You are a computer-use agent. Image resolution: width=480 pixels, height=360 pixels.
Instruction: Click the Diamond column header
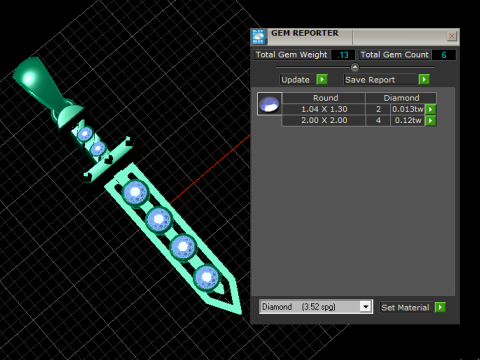click(401, 98)
